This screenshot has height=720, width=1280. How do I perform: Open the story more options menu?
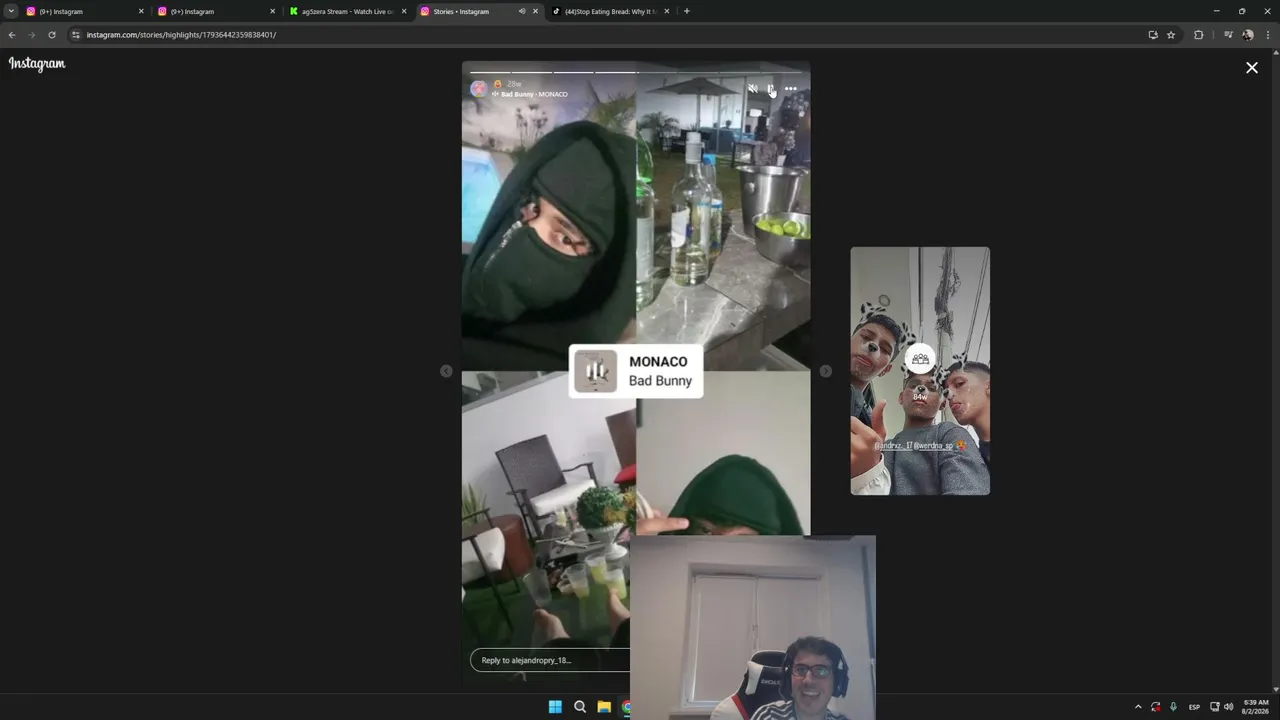point(790,89)
